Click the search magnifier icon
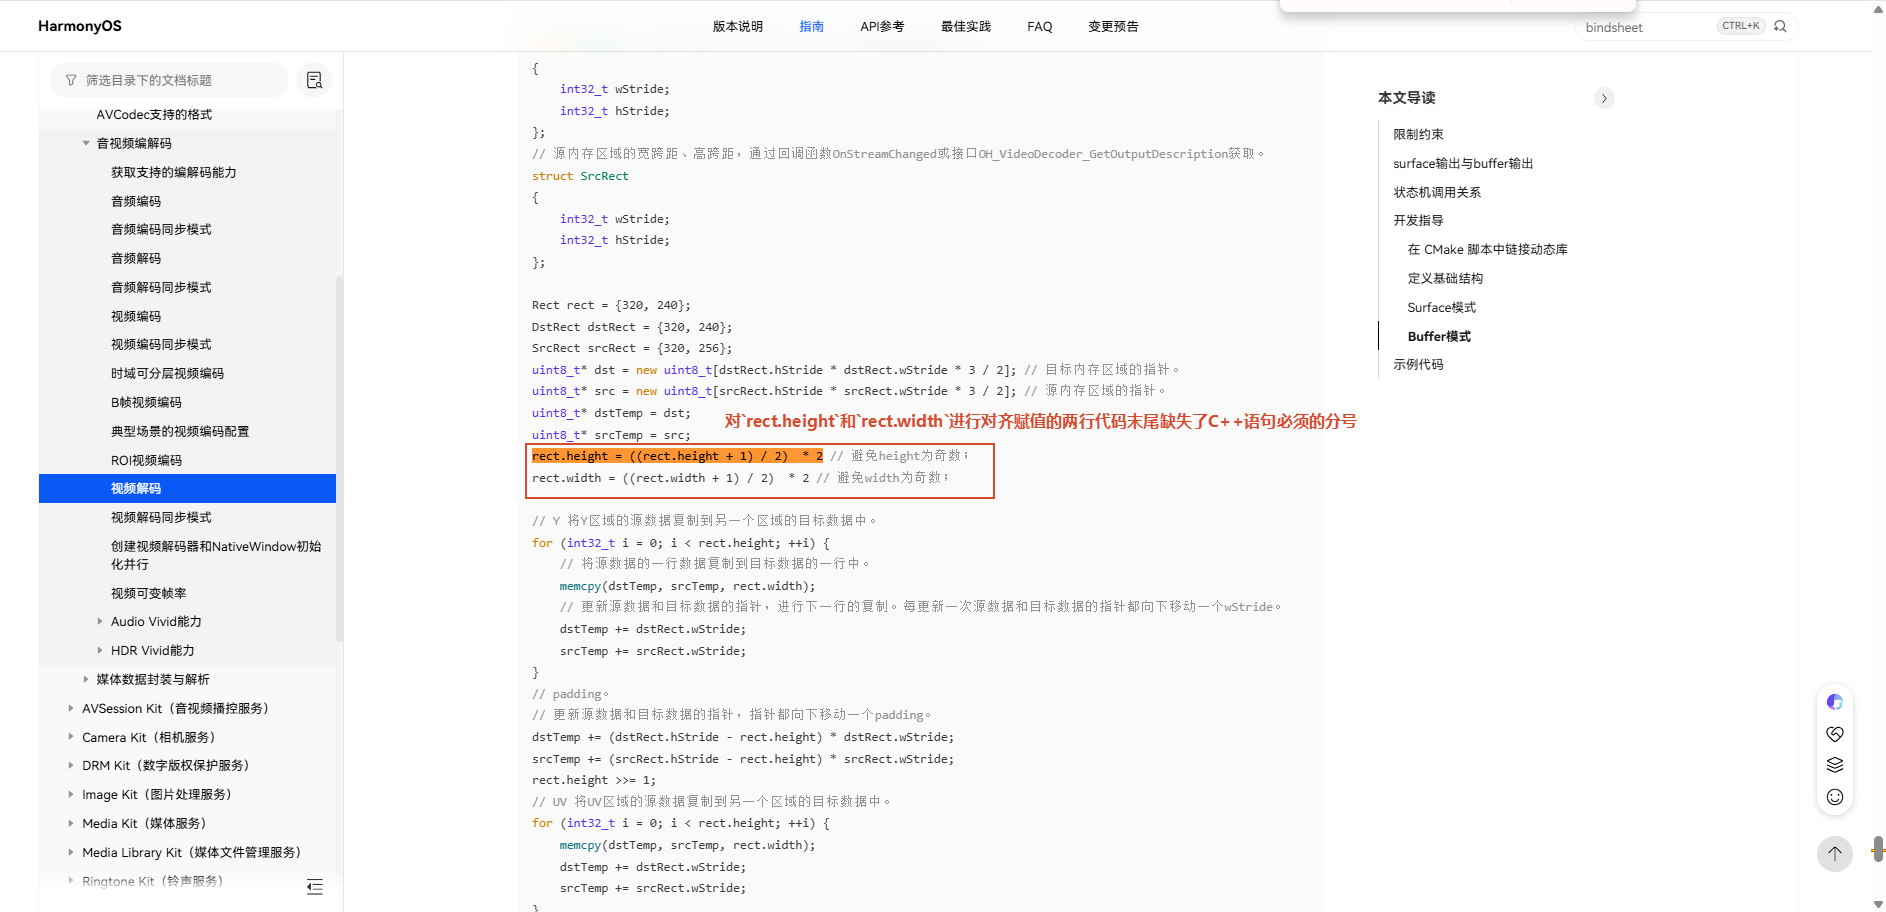Viewport: 1886px width, 912px height. (1780, 26)
